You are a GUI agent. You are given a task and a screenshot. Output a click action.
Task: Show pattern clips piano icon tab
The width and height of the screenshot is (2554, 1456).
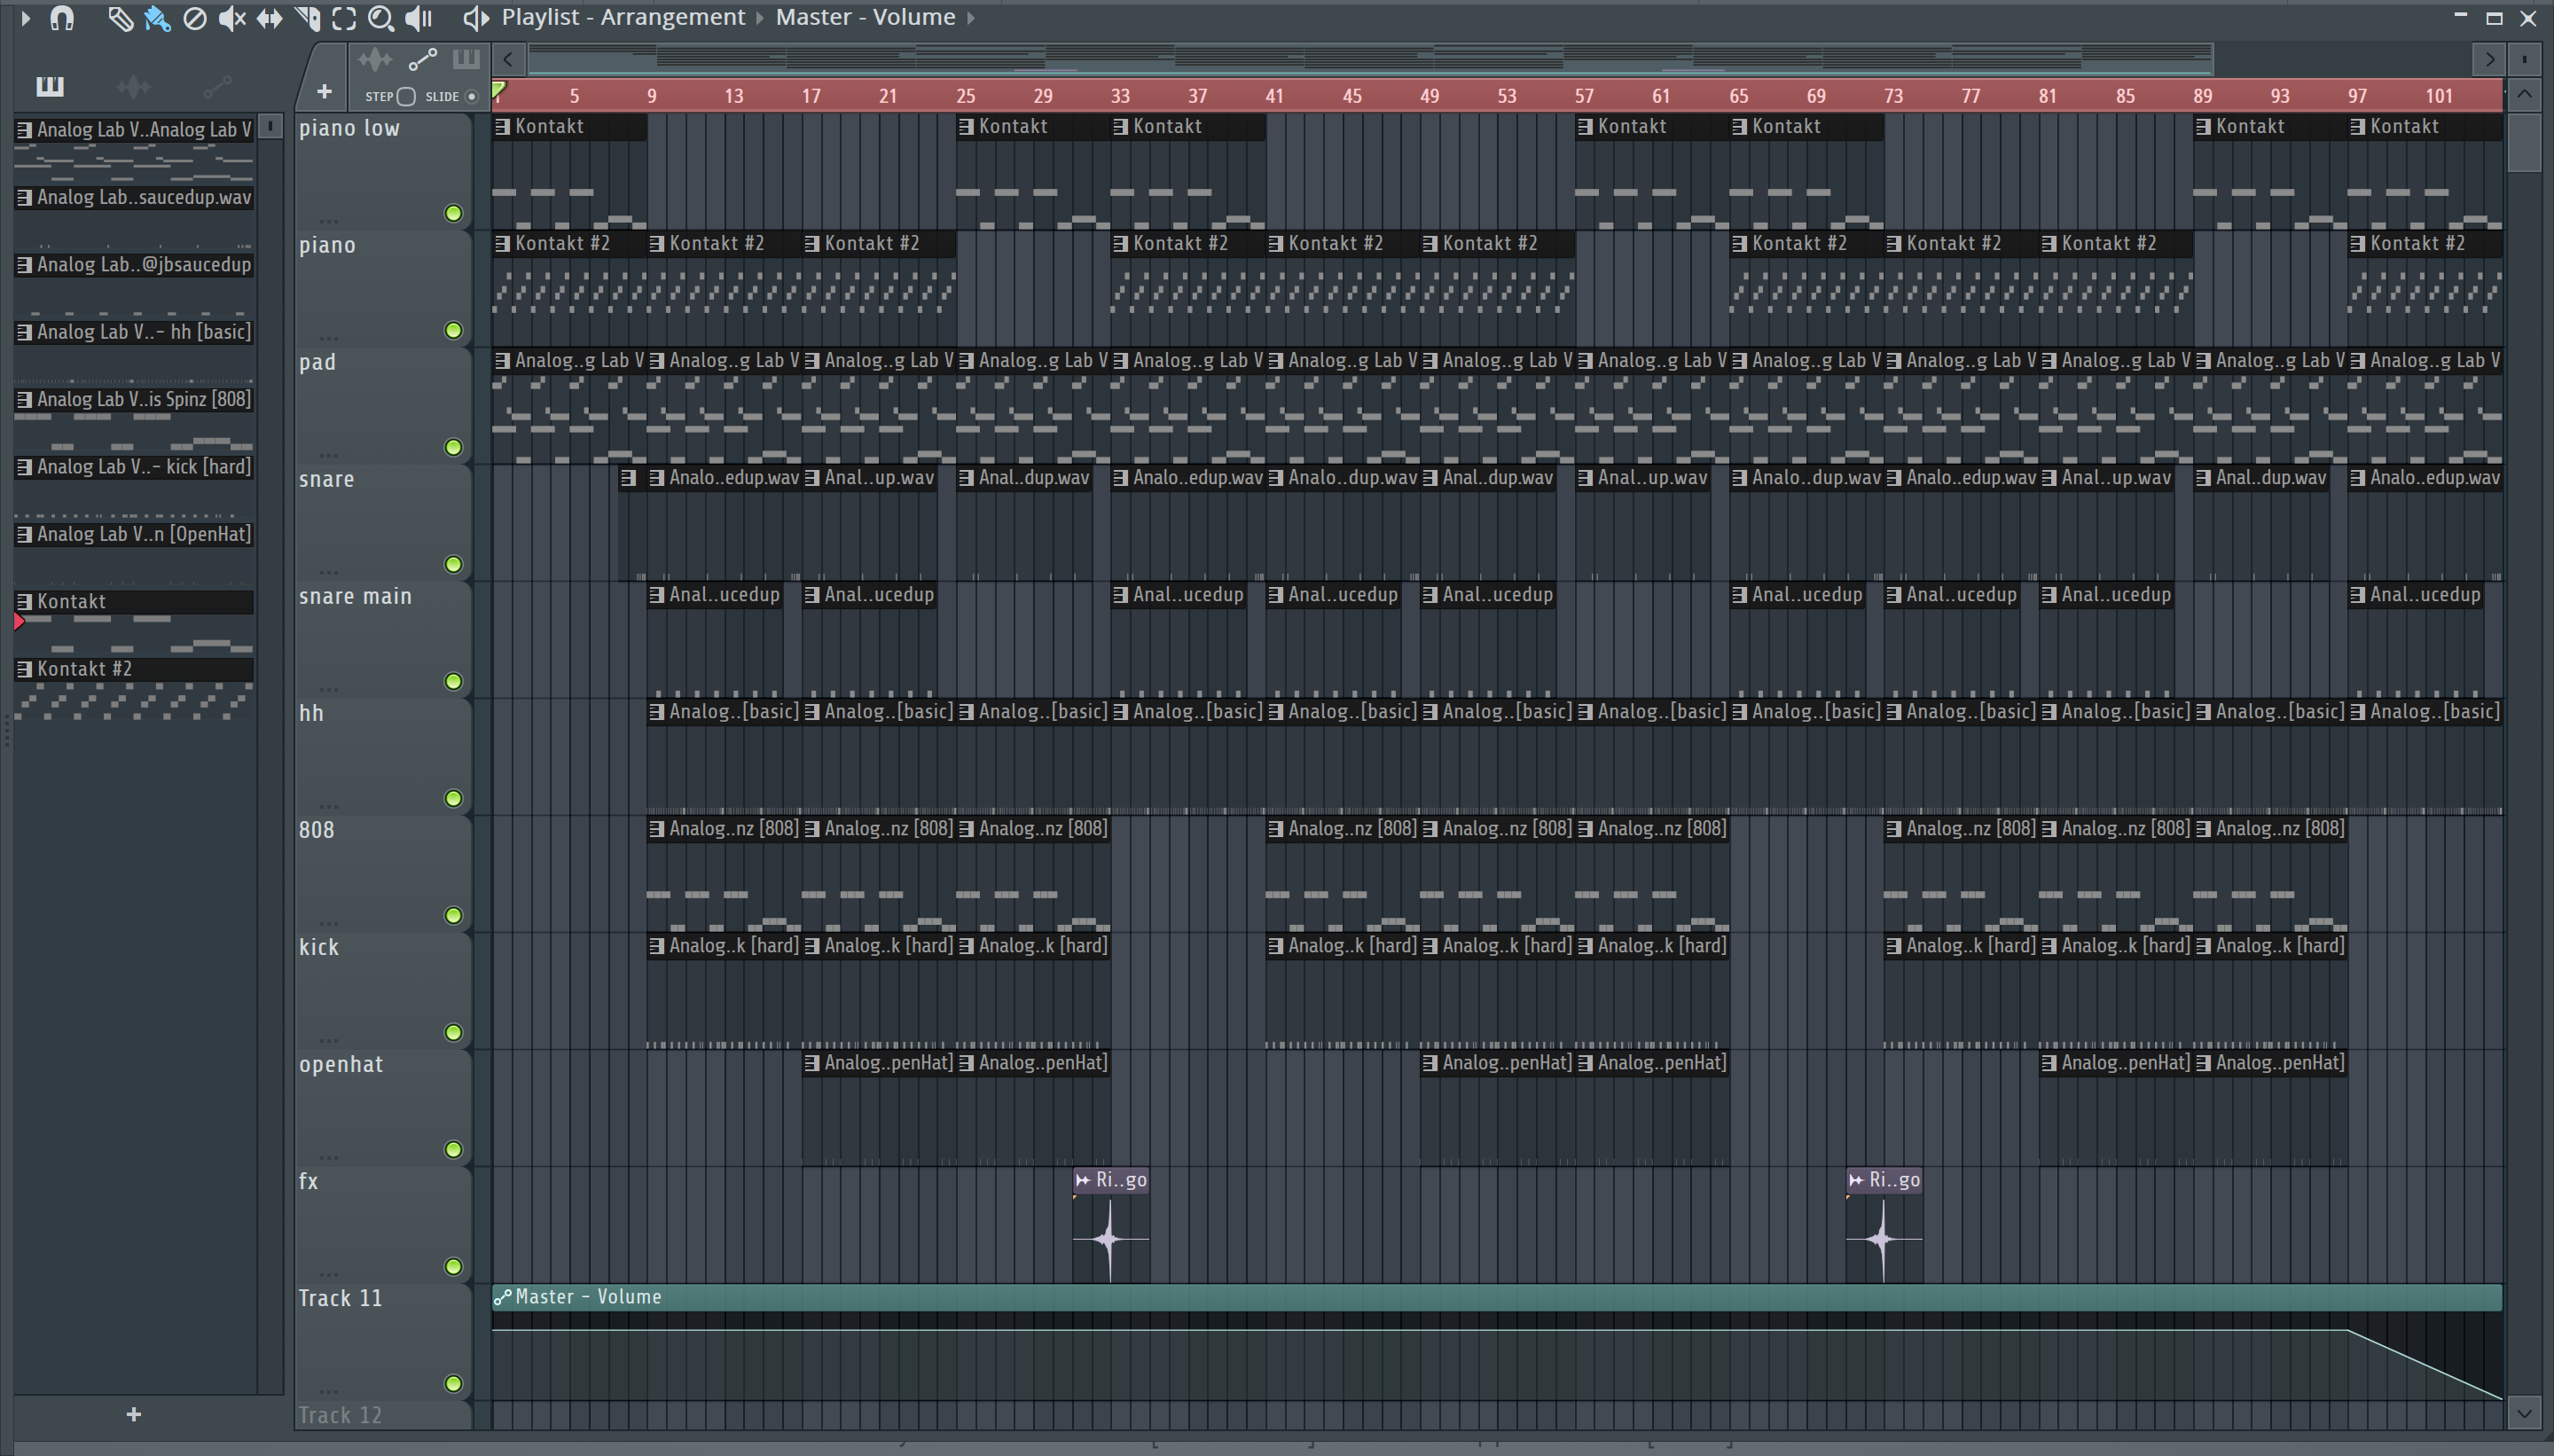coord(50,87)
